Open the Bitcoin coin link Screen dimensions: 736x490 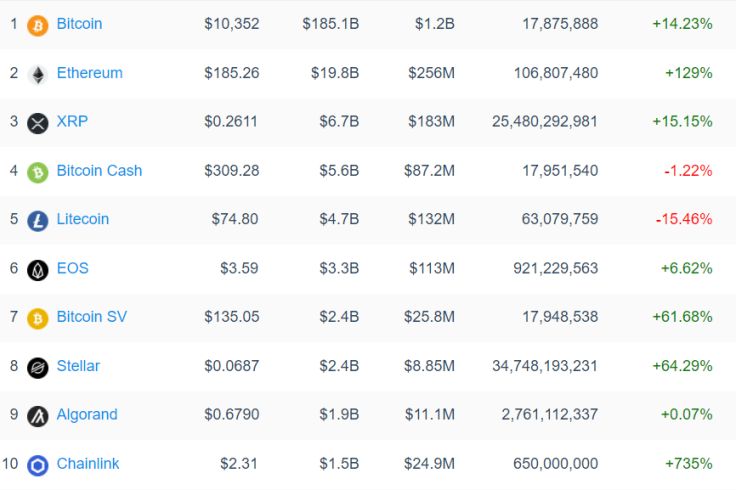[x=79, y=23]
